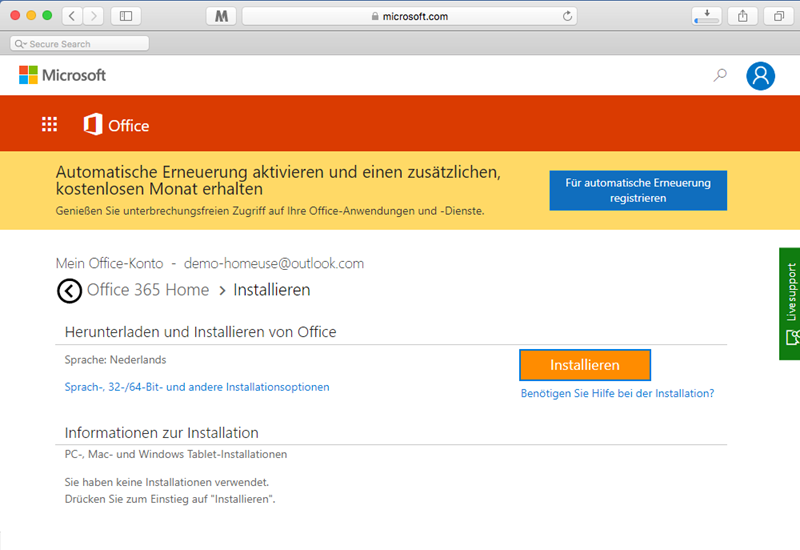Click the Installieren breadcrumb text
The image size is (800, 550).
tap(271, 290)
